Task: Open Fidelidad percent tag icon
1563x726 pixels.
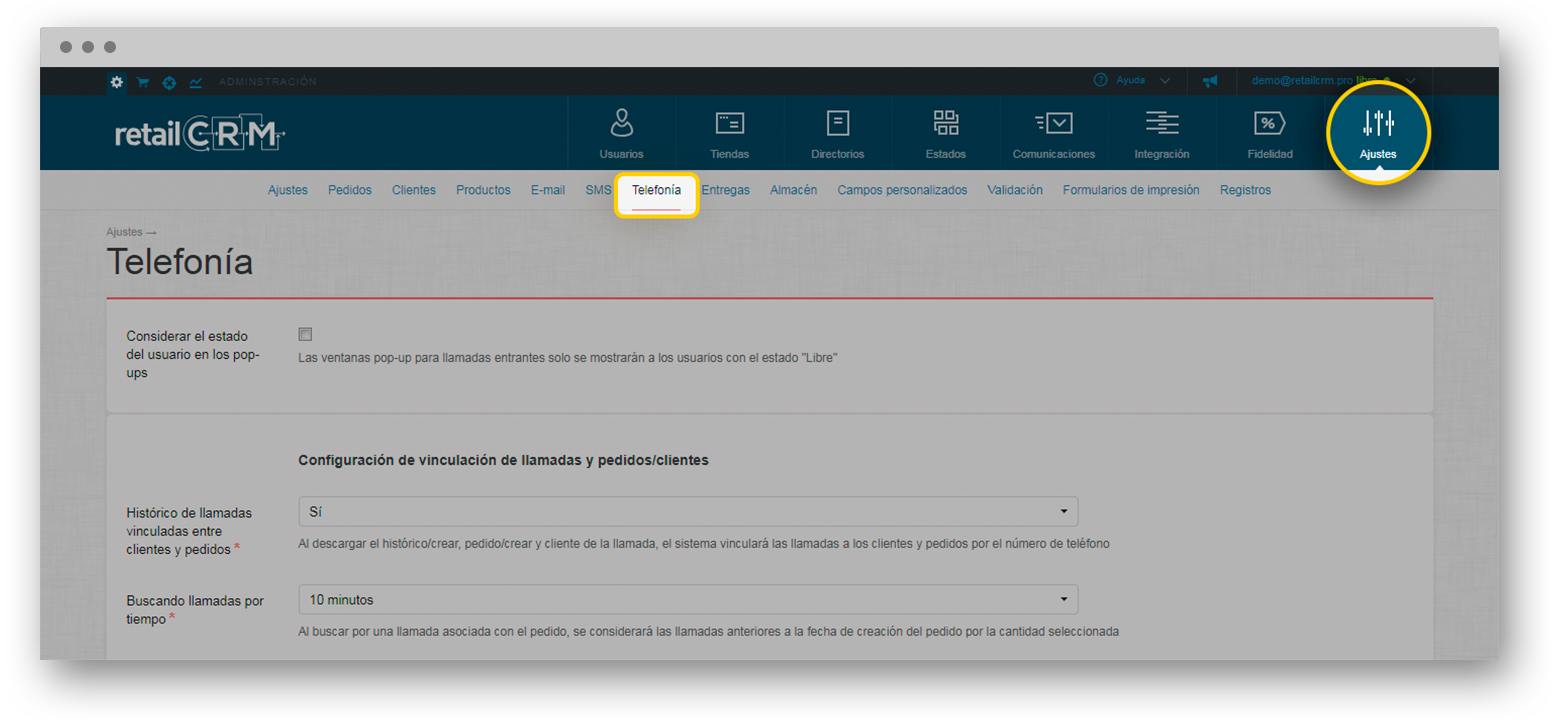Action: point(1270,123)
